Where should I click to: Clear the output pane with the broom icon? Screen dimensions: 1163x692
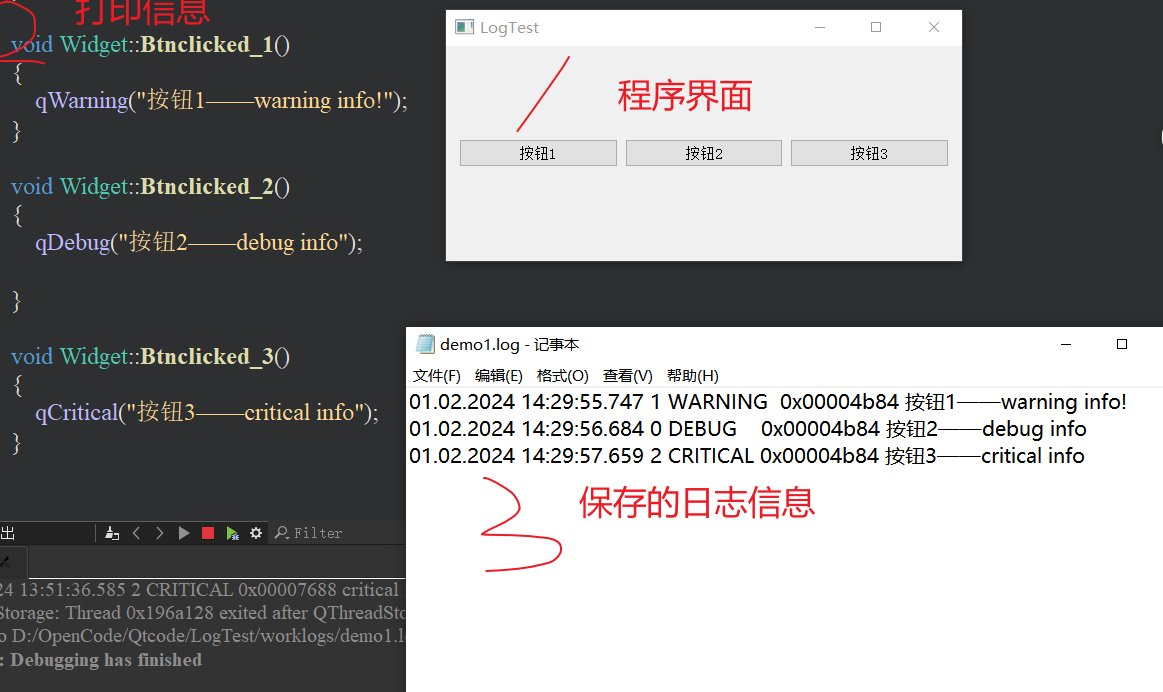coord(112,533)
